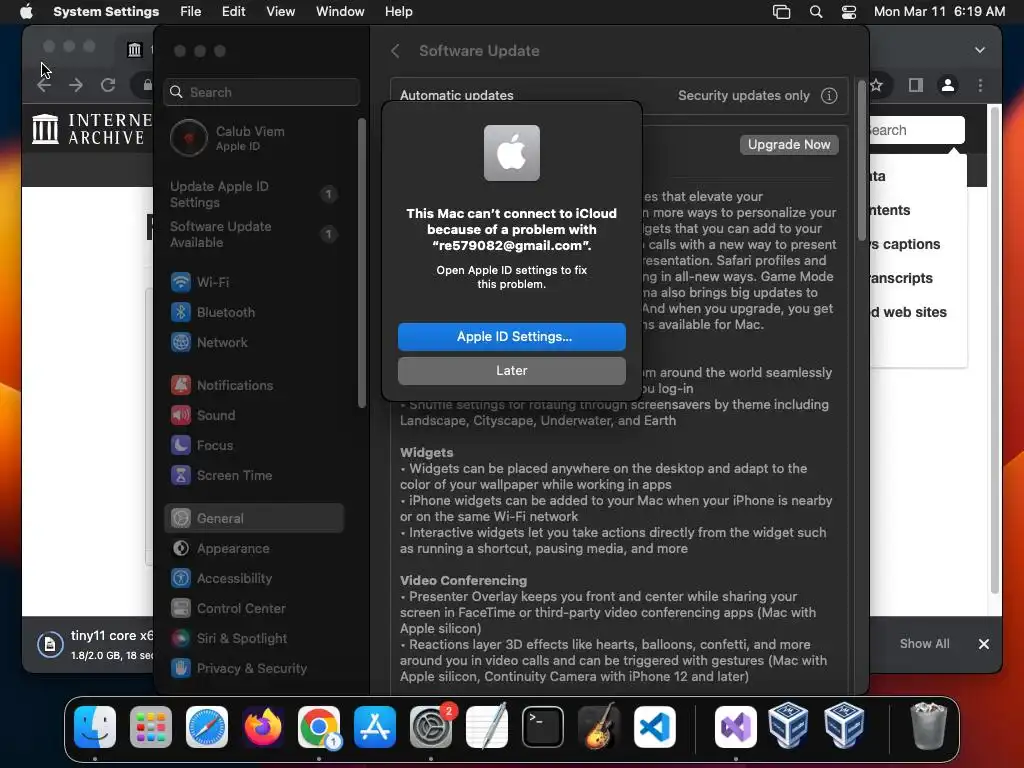Open Accessibility settings icon
The width and height of the screenshot is (1024, 768).
181,579
